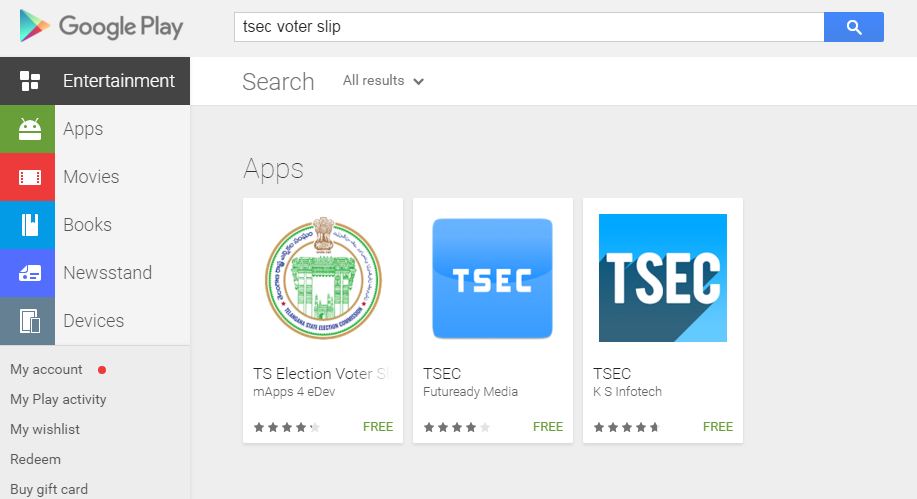Click the blue Books bookmark icon

30,225
